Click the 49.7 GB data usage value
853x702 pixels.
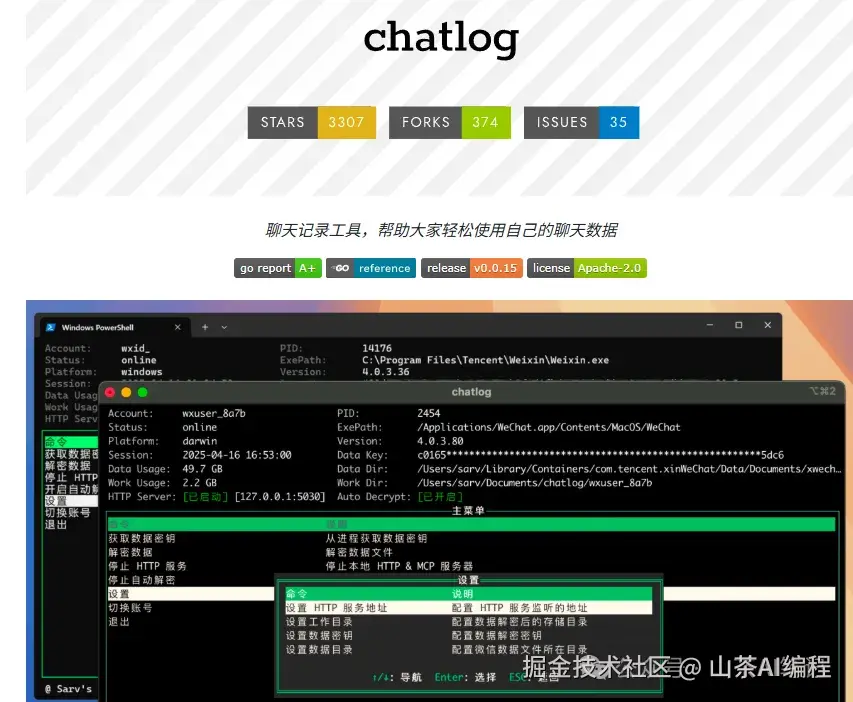(202, 469)
